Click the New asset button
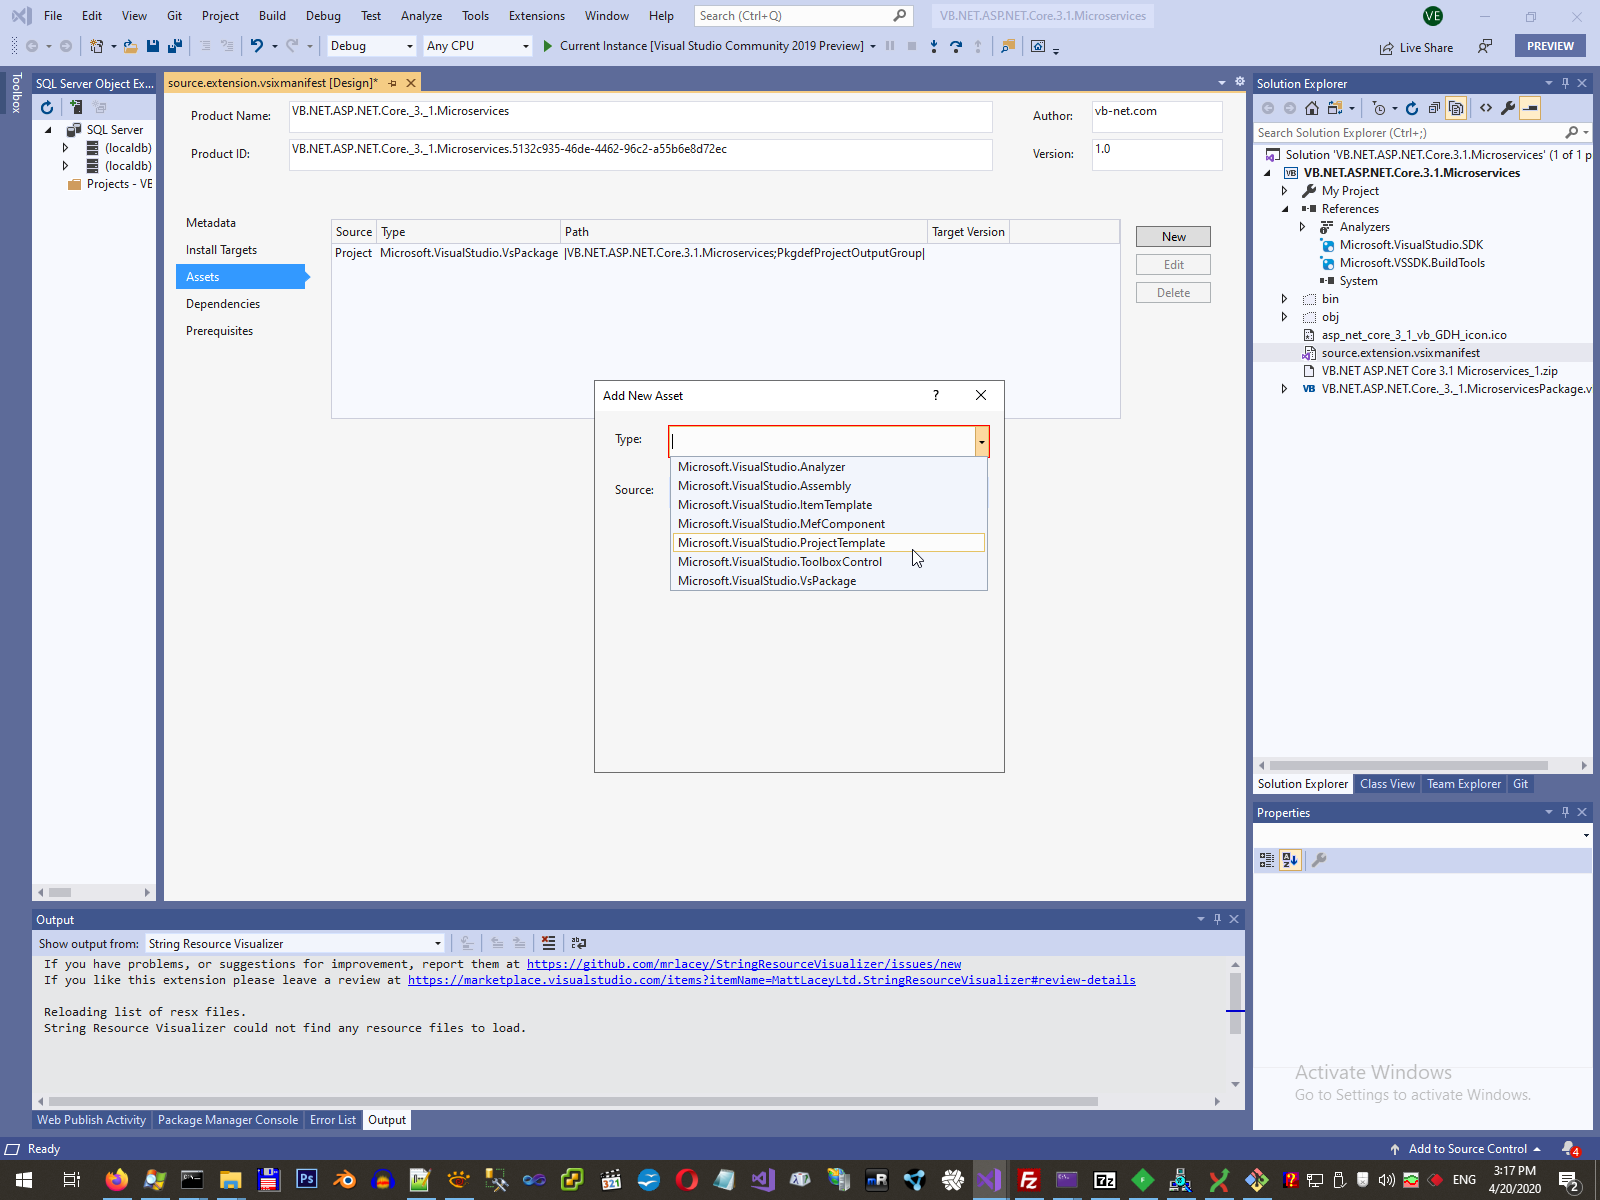 click(x=1173, y=237)
